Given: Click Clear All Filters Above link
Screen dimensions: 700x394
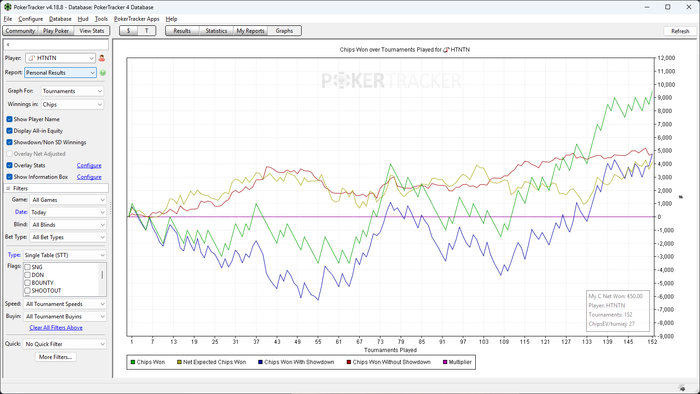Looking at the screenshot, I should click(x=56, y=328).
